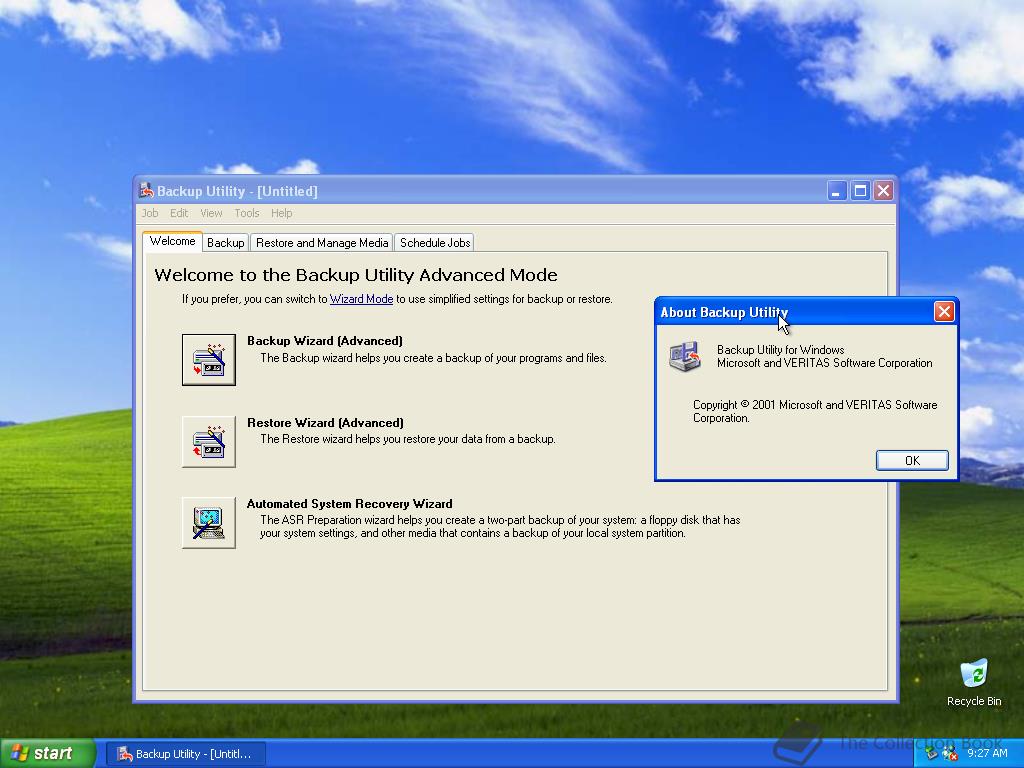
Task: Select Backup Utility taskbar button
Action: click(x=186, y=754)
